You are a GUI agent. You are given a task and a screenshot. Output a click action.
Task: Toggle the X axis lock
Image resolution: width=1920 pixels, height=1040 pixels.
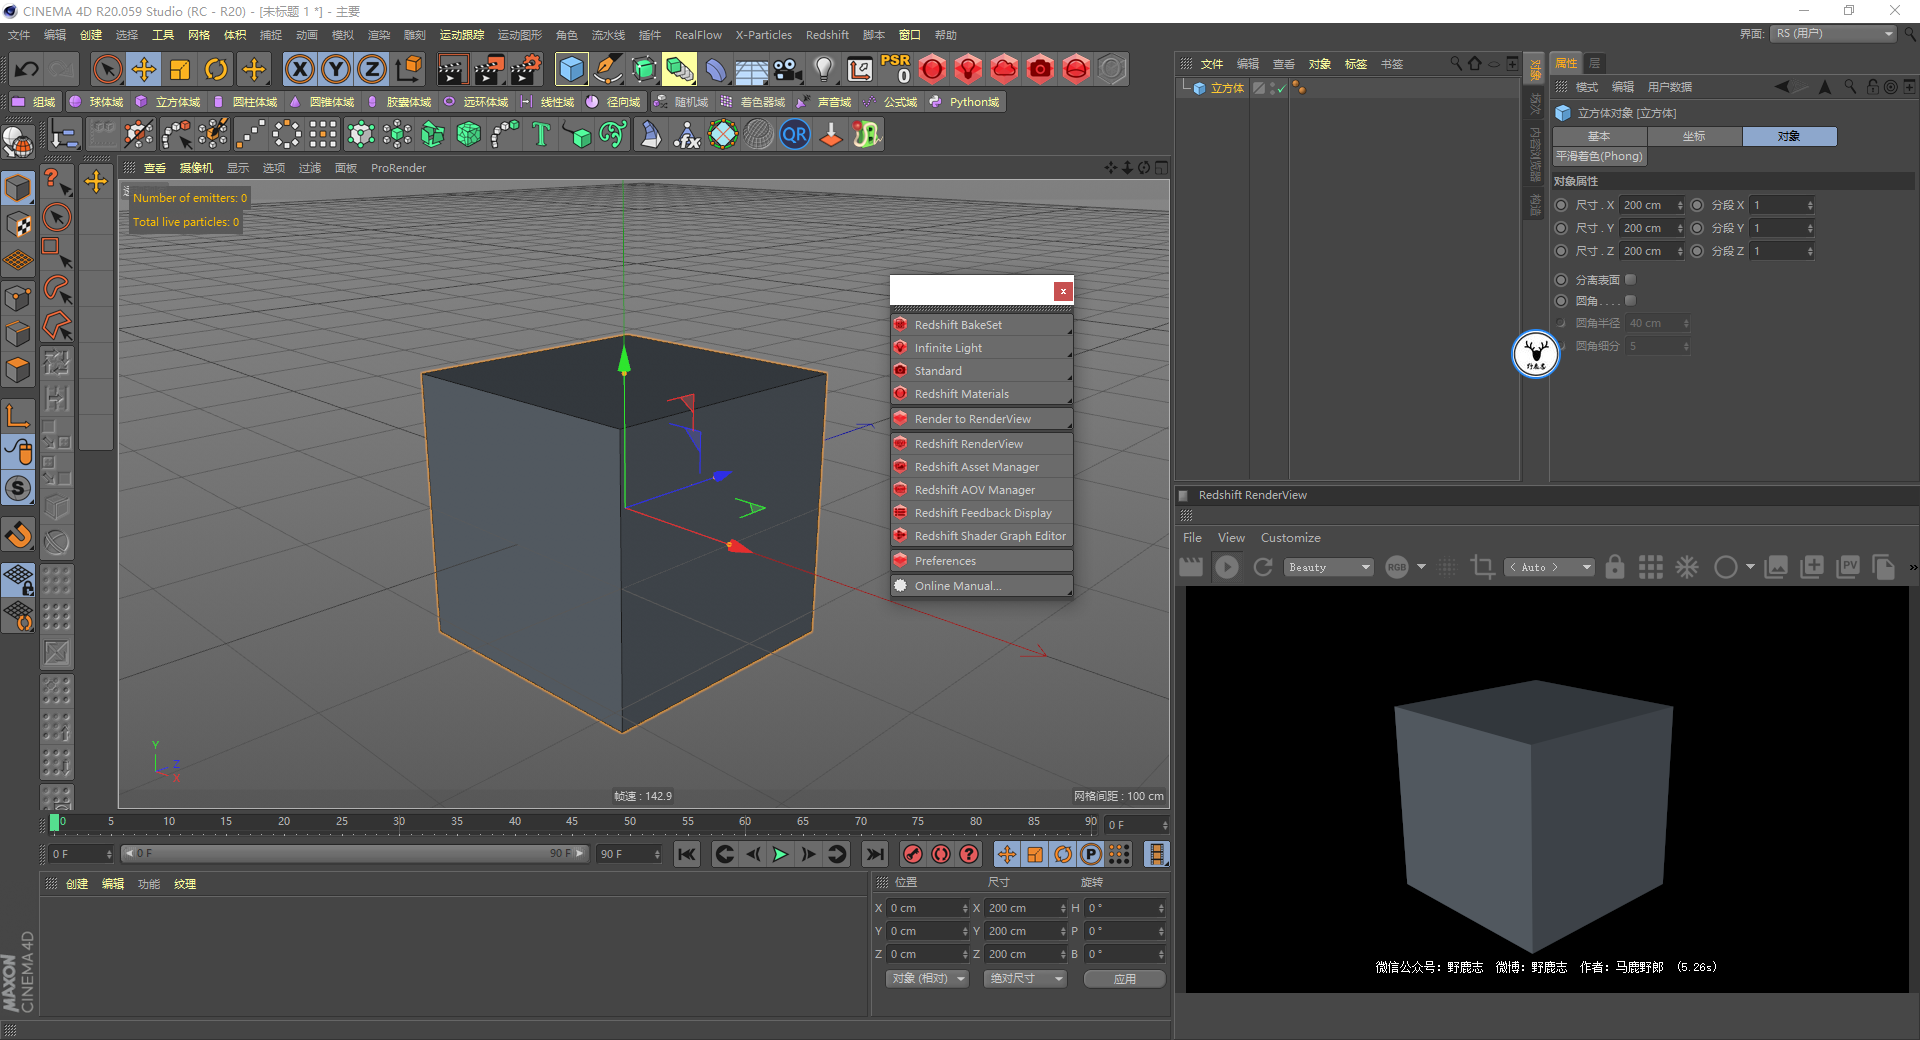(x=300, y=69)
